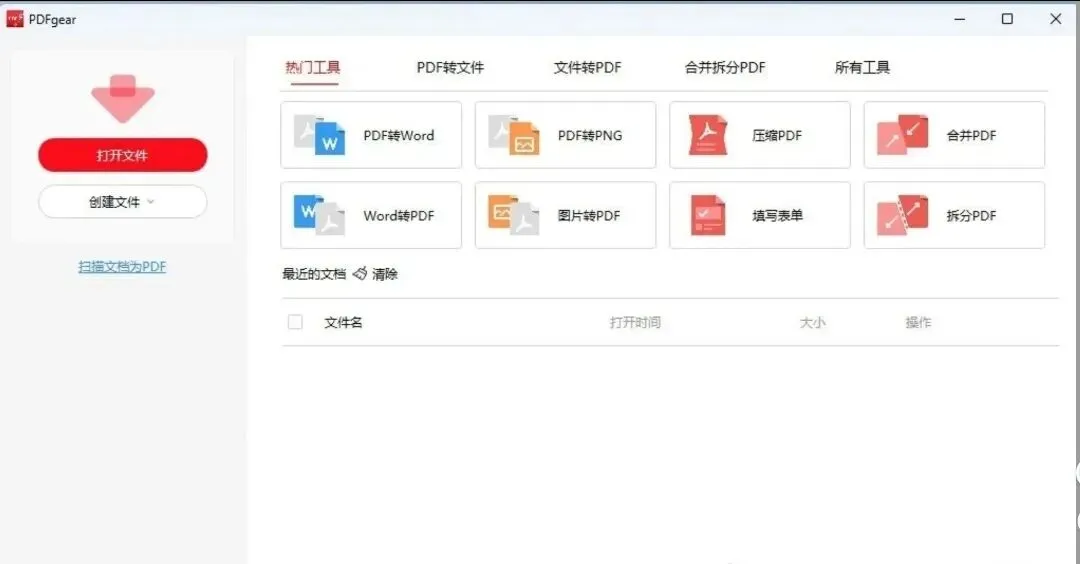Click the red 打开文件 button
Screen dimensions: 1080x564
pyautogui.click(x=123, y=155)
